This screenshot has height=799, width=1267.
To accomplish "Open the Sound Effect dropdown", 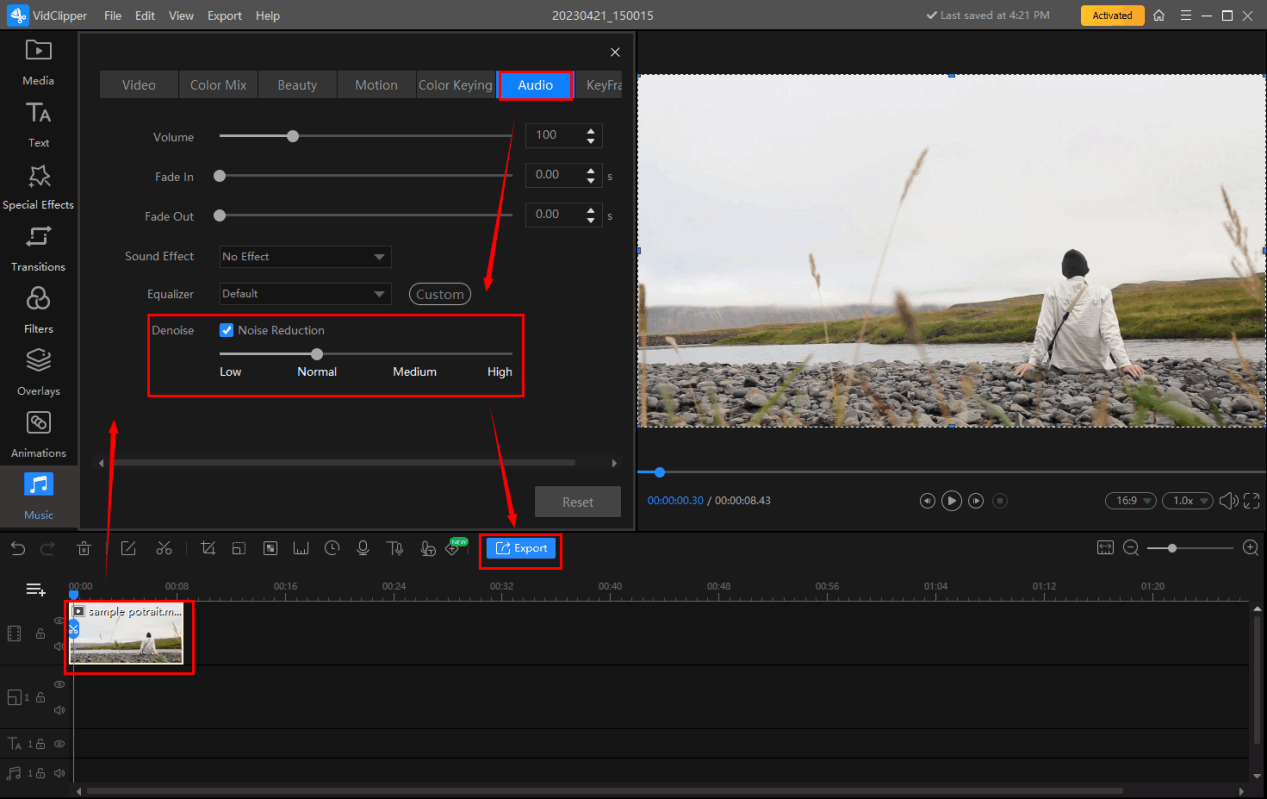I will [x=305, y=257].
